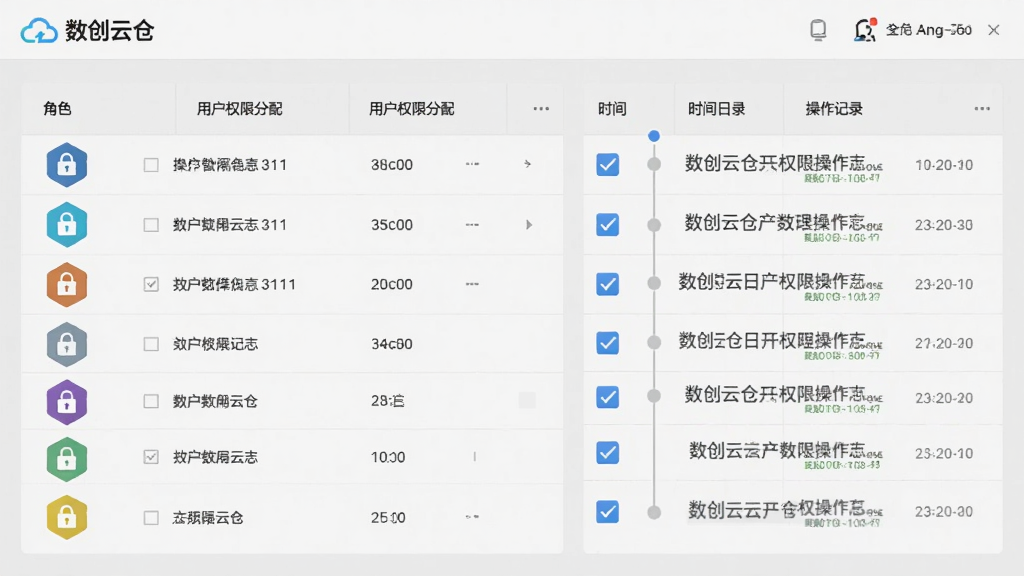Viewport: 1024px width, 576px height.
Task: Click the value 35c00
Action: [x=392, y=225]
